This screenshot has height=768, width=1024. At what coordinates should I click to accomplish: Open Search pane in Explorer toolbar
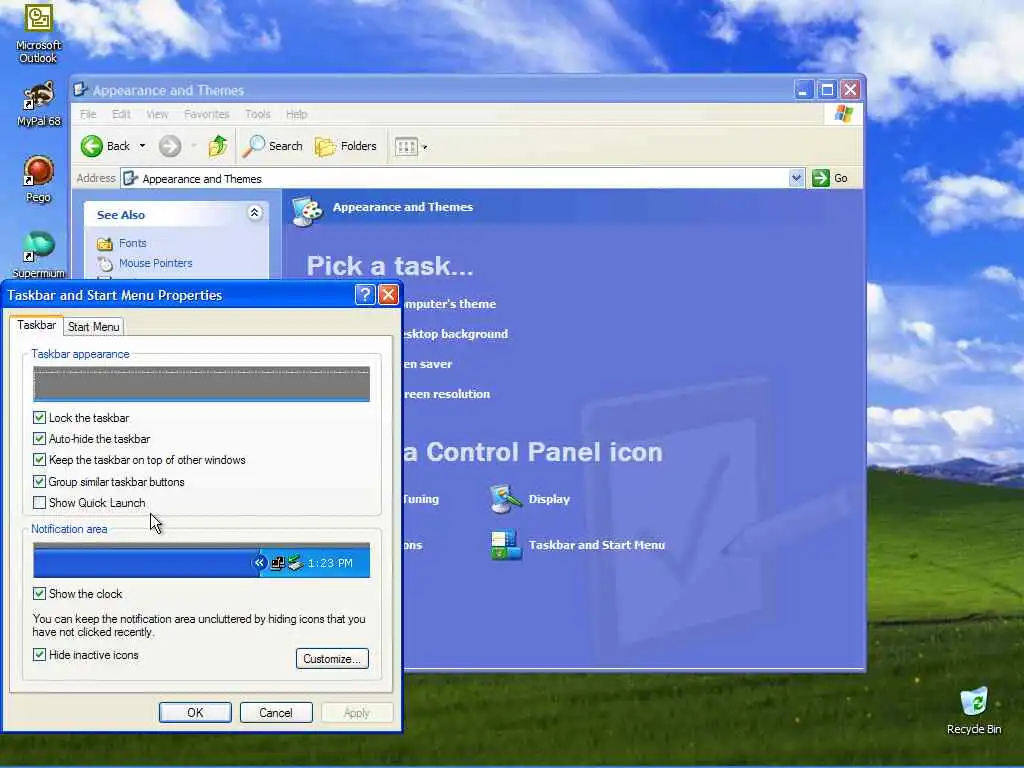273,146
